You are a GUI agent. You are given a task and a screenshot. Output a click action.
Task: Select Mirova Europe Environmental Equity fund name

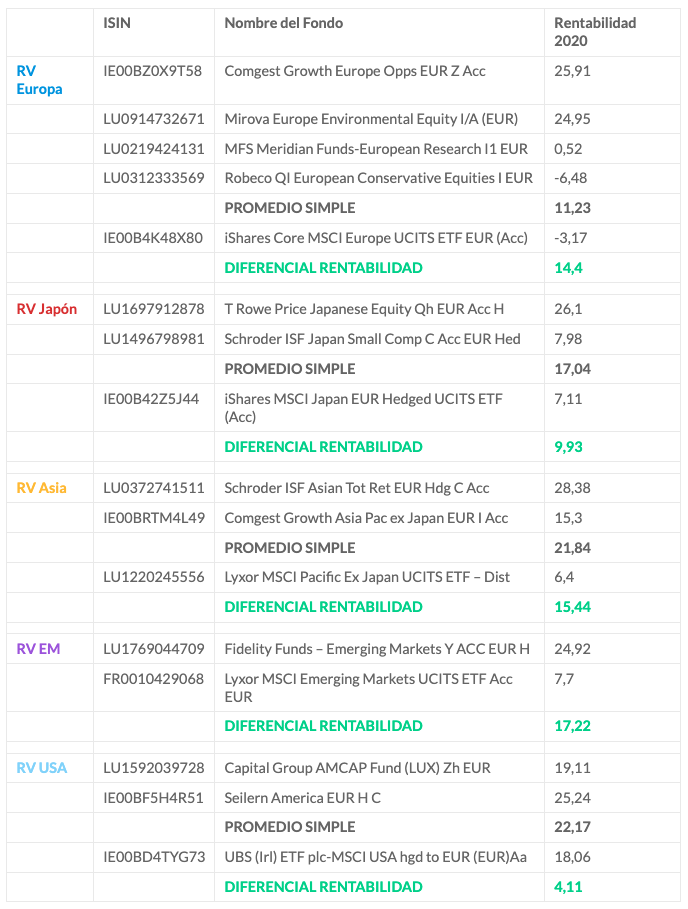coord(371,119)
